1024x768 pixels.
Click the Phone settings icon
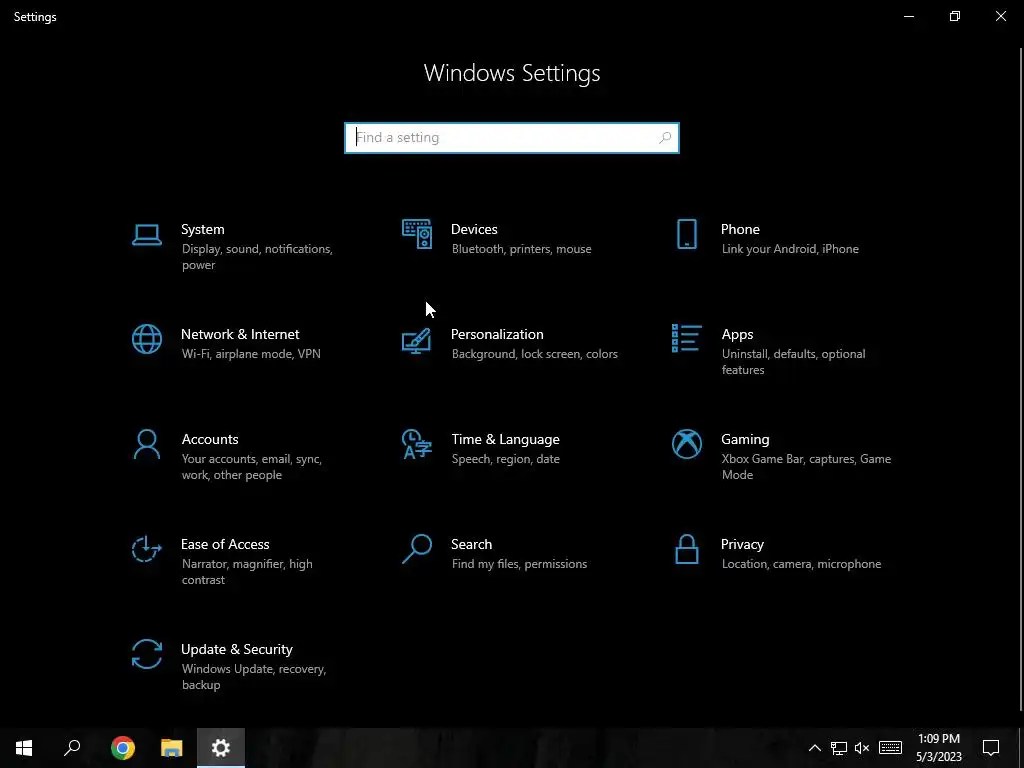[x=686, y=234]
